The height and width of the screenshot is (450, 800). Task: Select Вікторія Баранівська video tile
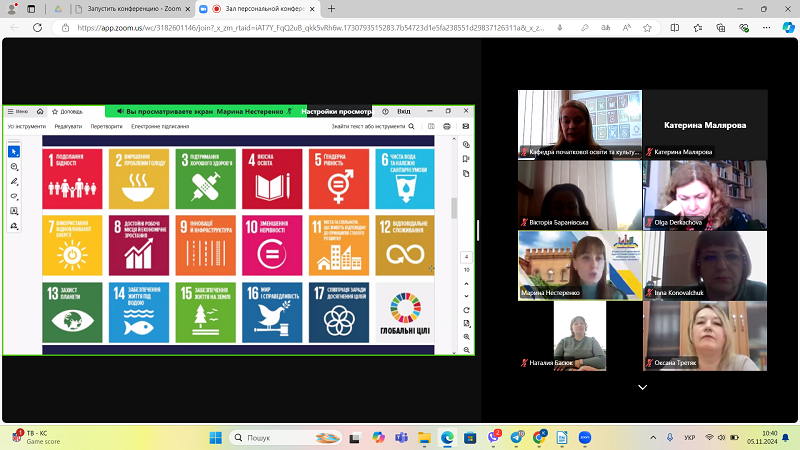(x=580, y=195)
